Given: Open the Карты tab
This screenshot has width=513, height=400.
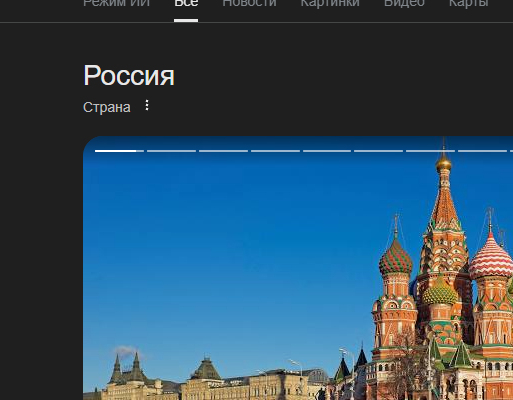Looking at the screenshot, I should [x=468, y=3].
